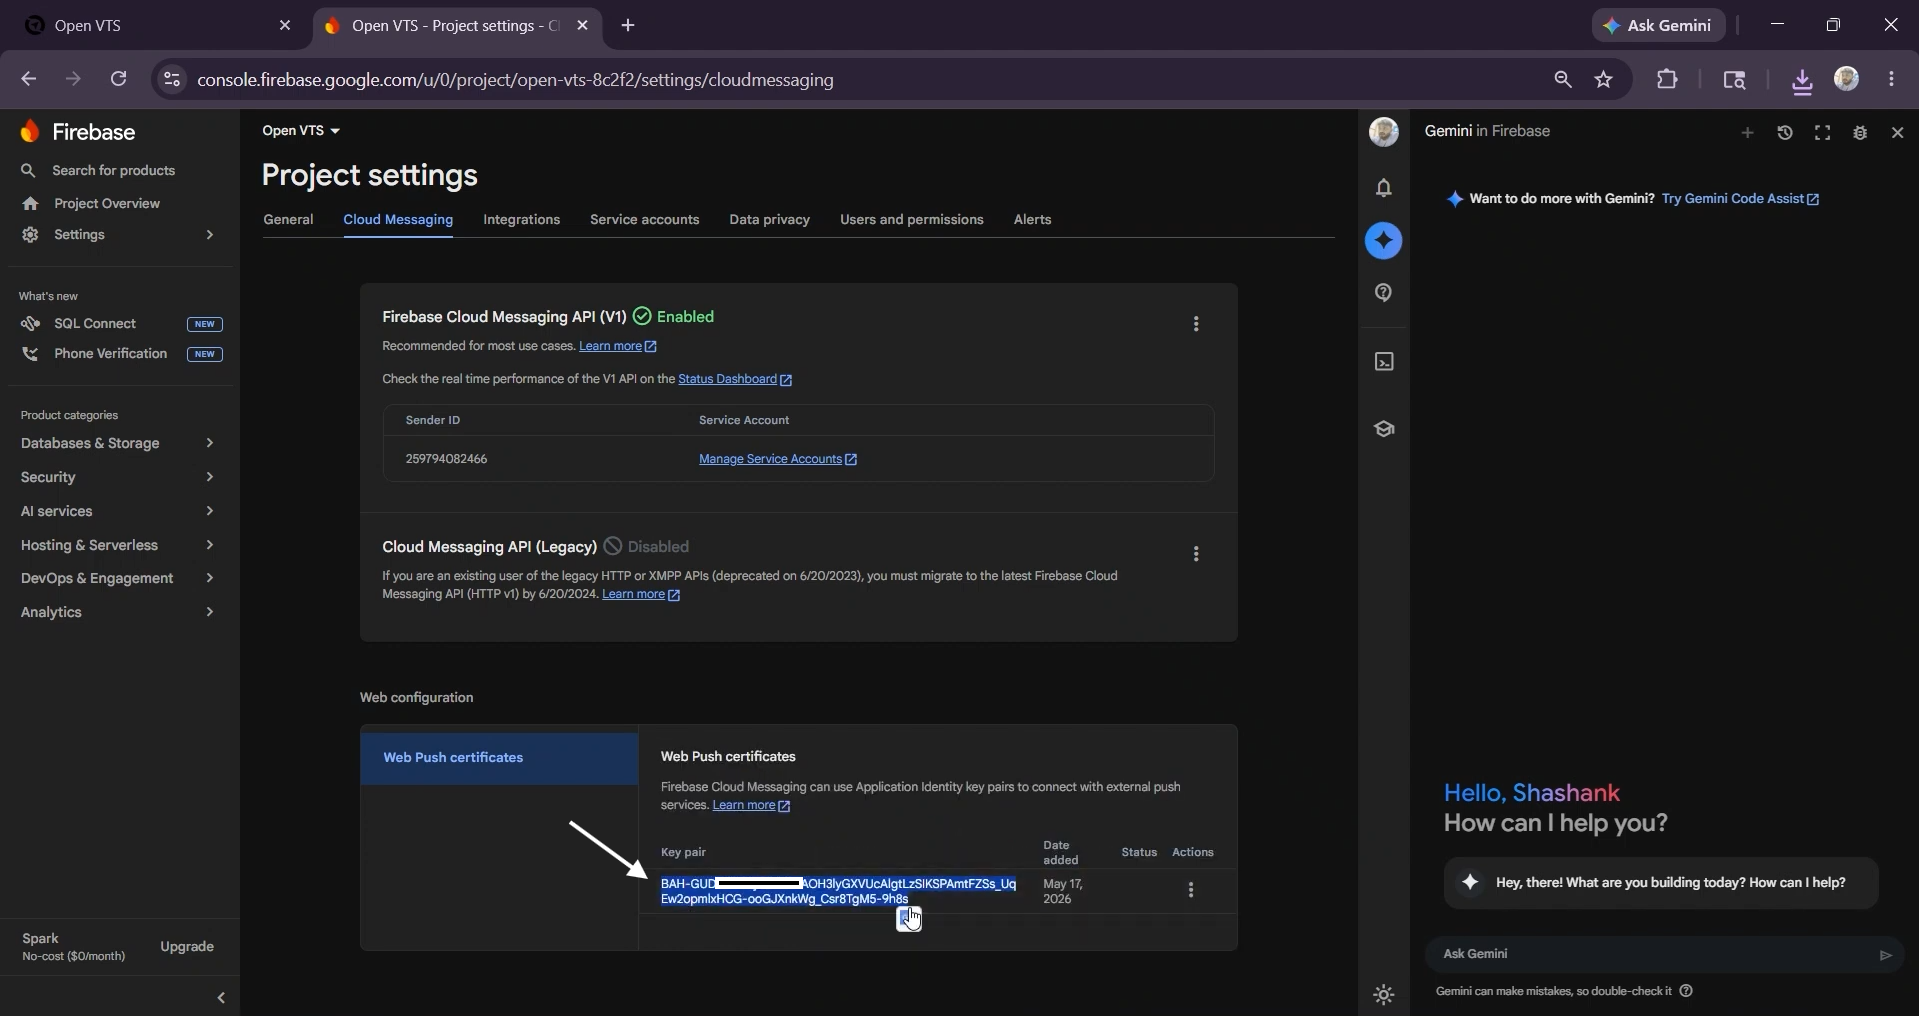Toggle the light/dark theme sun icon
The height and width of the screenshot is (1016, 1919).
(x=1384, y=995)
